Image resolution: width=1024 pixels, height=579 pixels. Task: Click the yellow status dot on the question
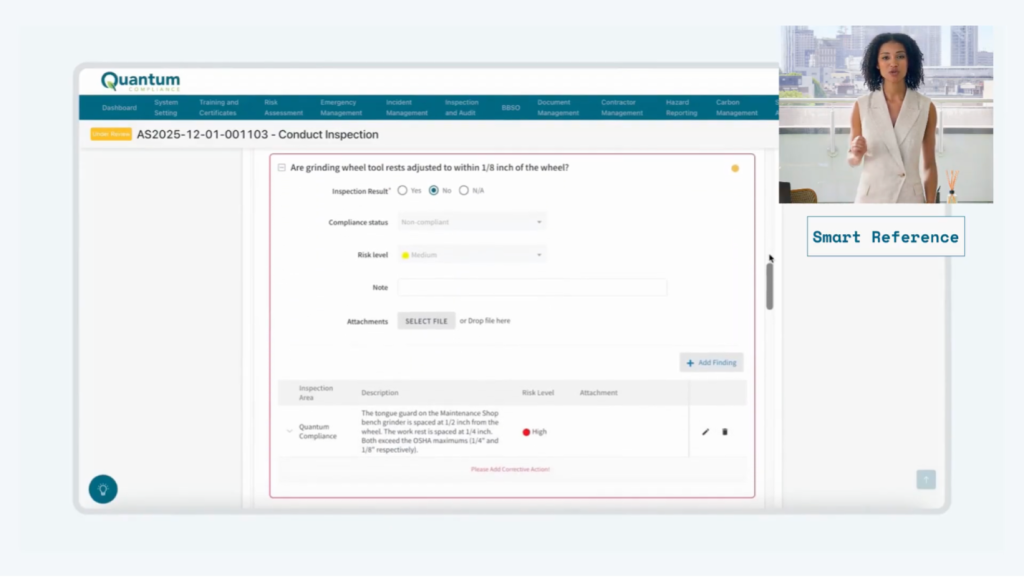pyautogui.click(x=735, y=168)
